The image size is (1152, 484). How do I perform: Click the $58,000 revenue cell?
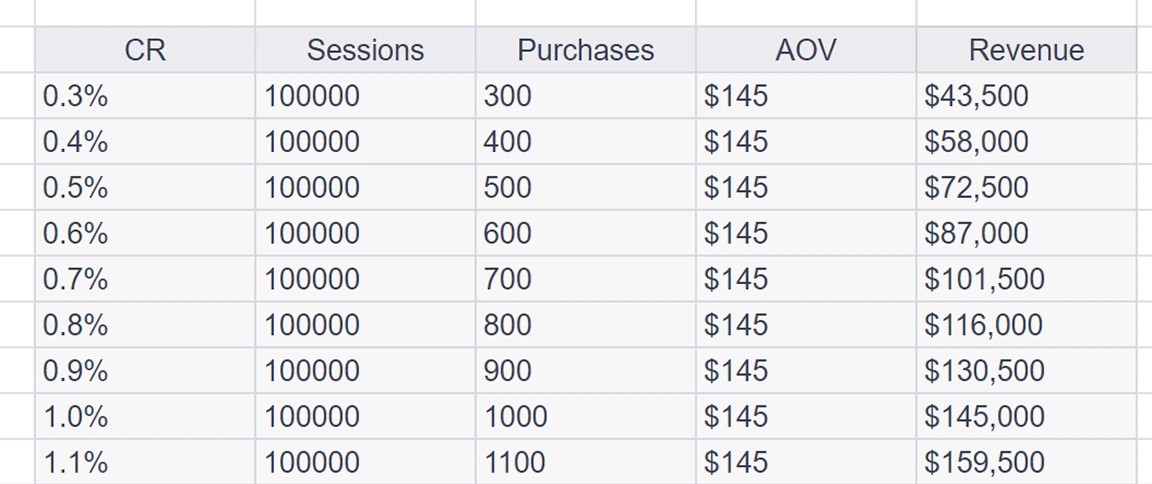coord(1026,142)
